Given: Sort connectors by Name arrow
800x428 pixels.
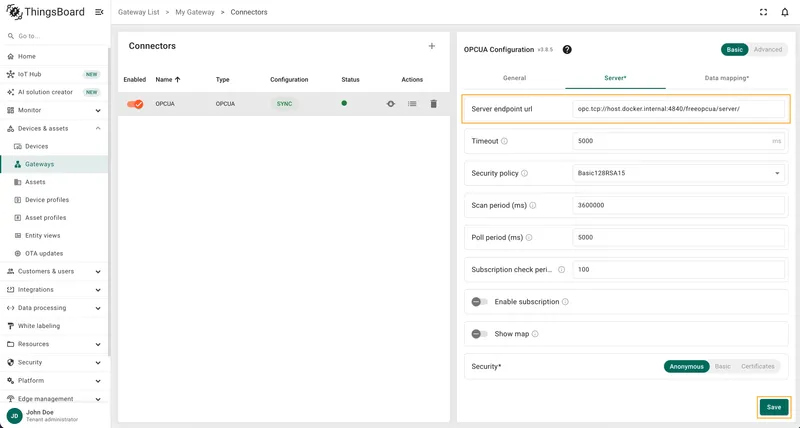Looking at the screenshot, I should coord(178,80).
